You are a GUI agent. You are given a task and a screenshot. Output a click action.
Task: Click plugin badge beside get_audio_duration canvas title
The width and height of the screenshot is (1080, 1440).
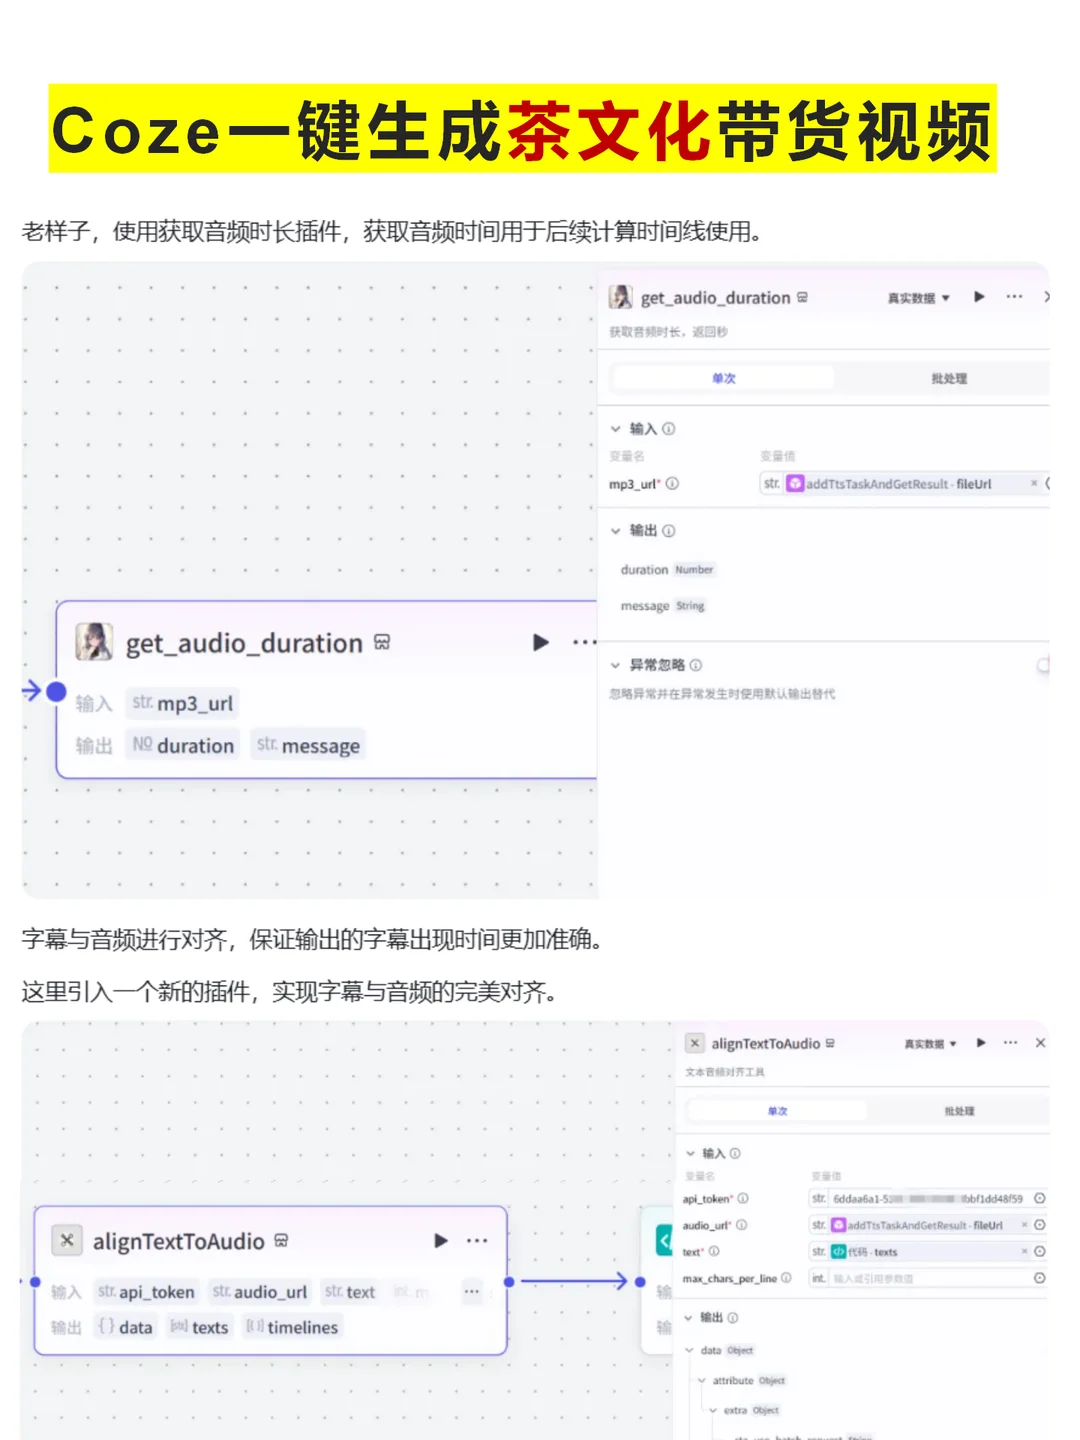382,642
